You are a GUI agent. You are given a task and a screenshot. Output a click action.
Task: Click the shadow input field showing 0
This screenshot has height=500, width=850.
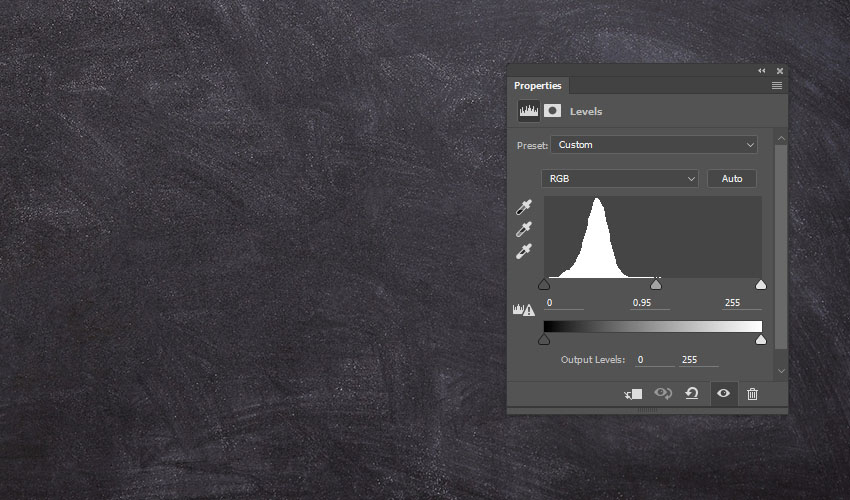click(564, 303)
